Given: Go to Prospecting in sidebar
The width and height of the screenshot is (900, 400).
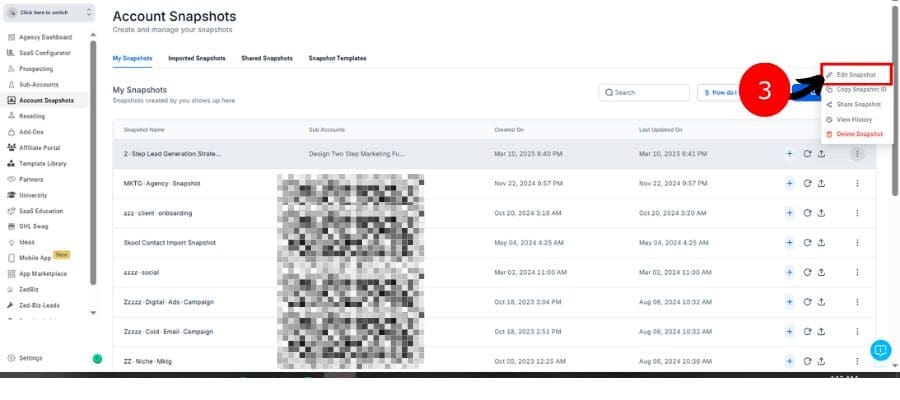Looking at the screenshot, I should pos(36,69).
